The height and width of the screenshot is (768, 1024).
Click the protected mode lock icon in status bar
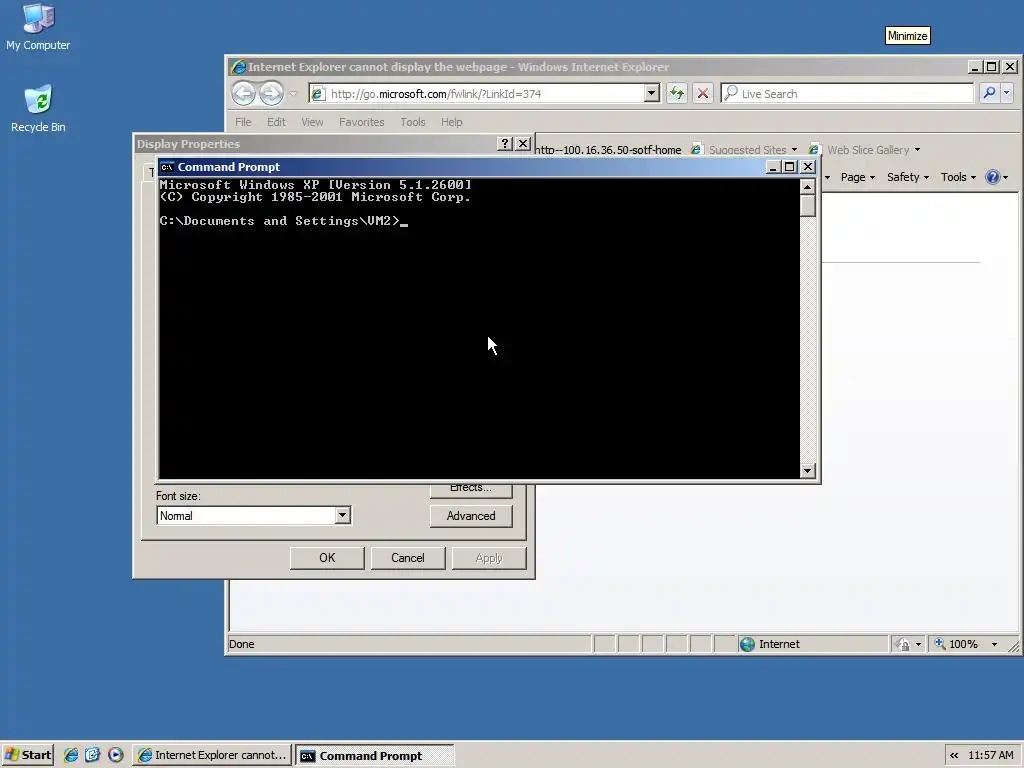(x=903, y=645)
